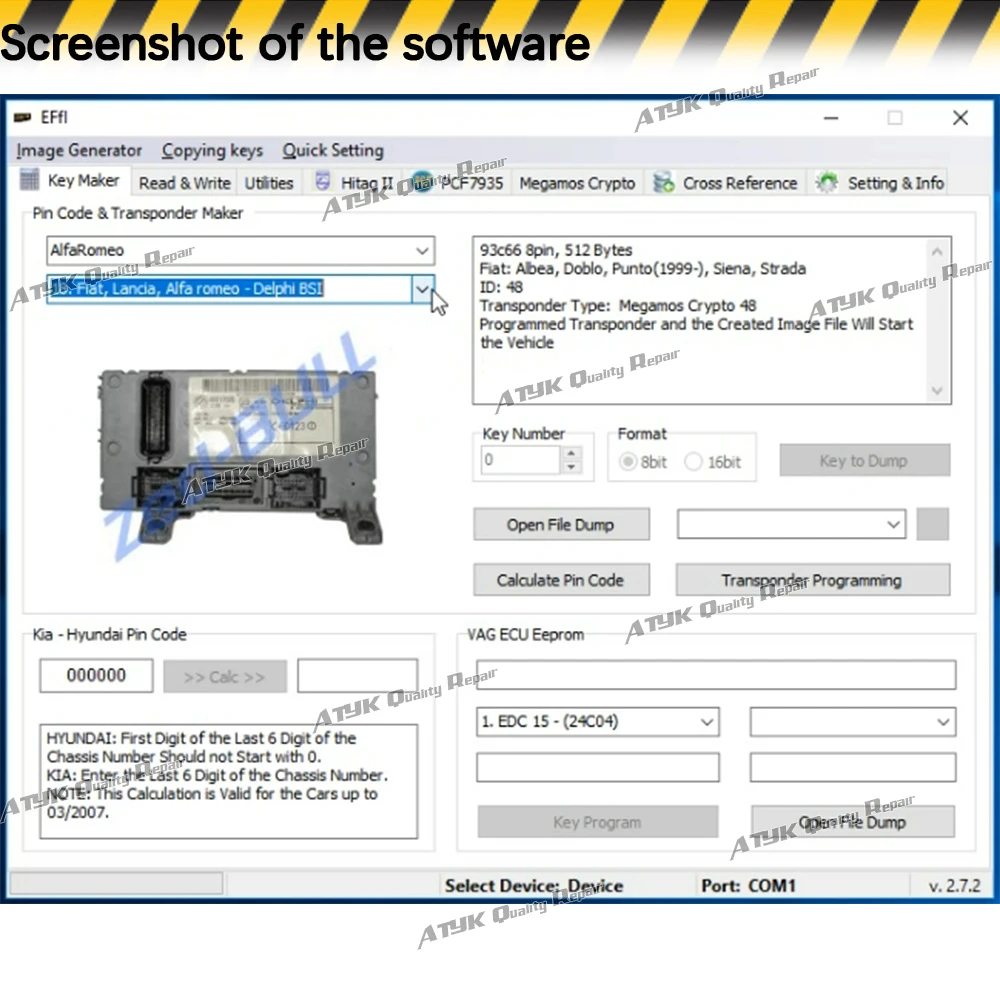Click the Delphi BSI module picture
Viewport: 1000px width, 1000px height.
[240, 456]
